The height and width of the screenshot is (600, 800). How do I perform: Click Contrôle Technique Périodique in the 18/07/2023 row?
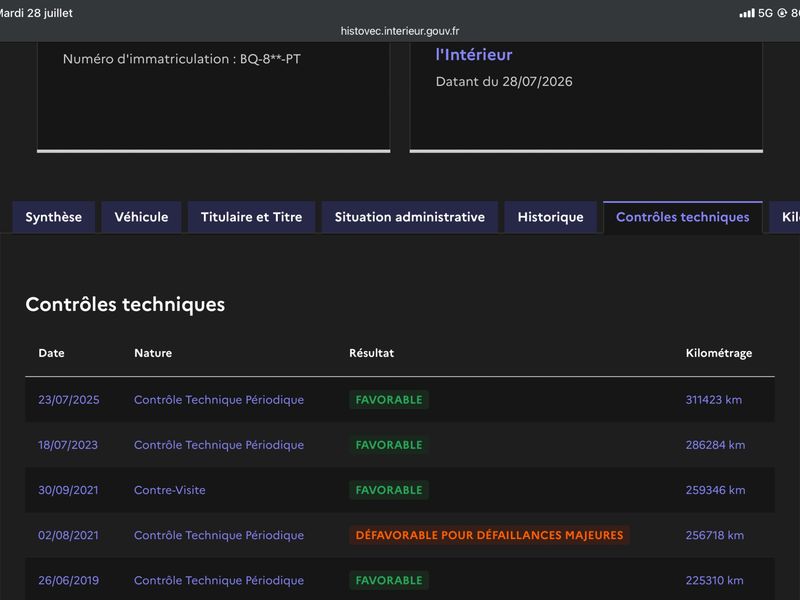[x=219, y=445]
